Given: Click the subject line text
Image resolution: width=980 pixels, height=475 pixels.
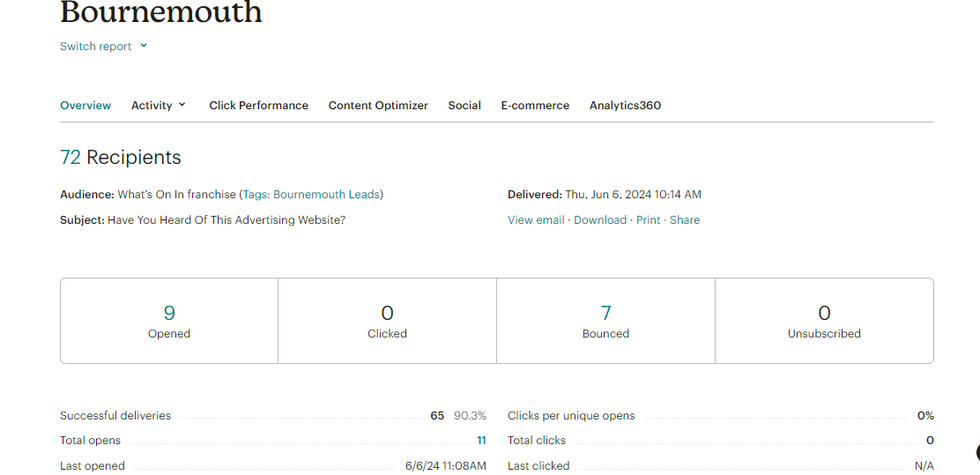Looking at the screenshot, I should point(226,220).
